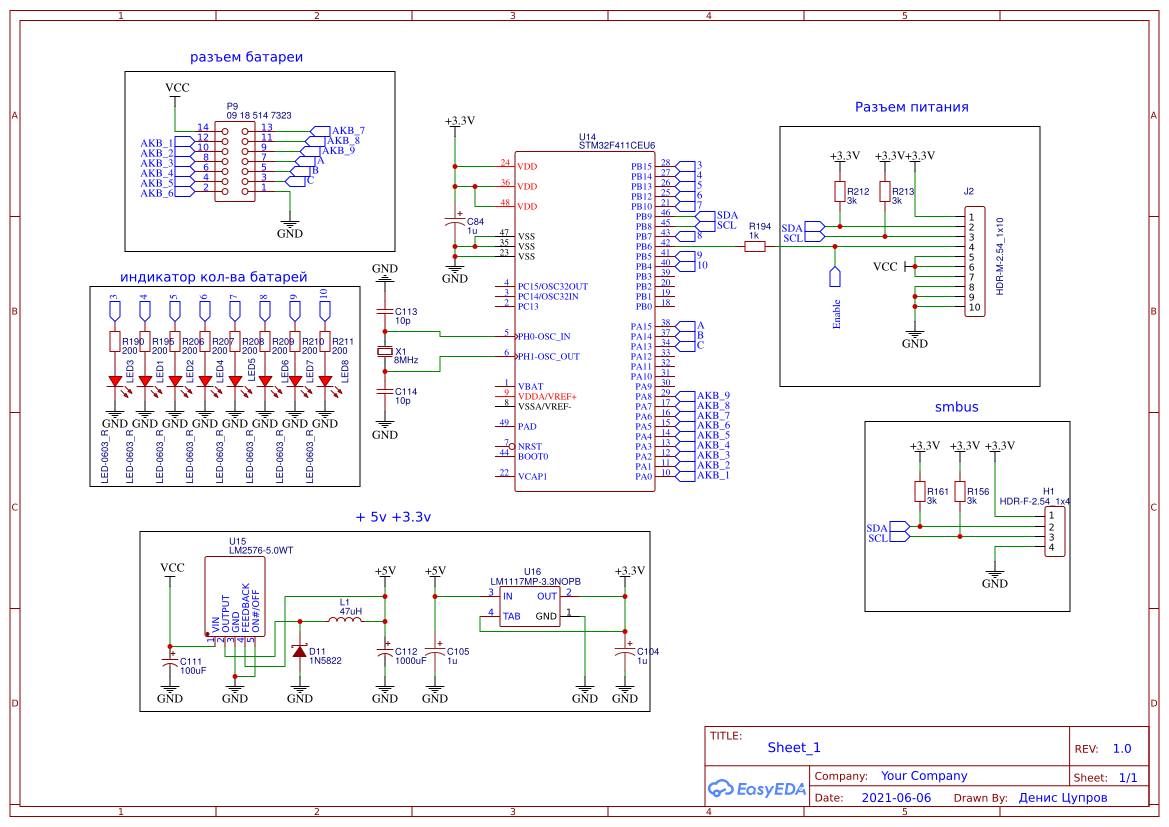Click the REV value 1.0

click(1121, 747)
